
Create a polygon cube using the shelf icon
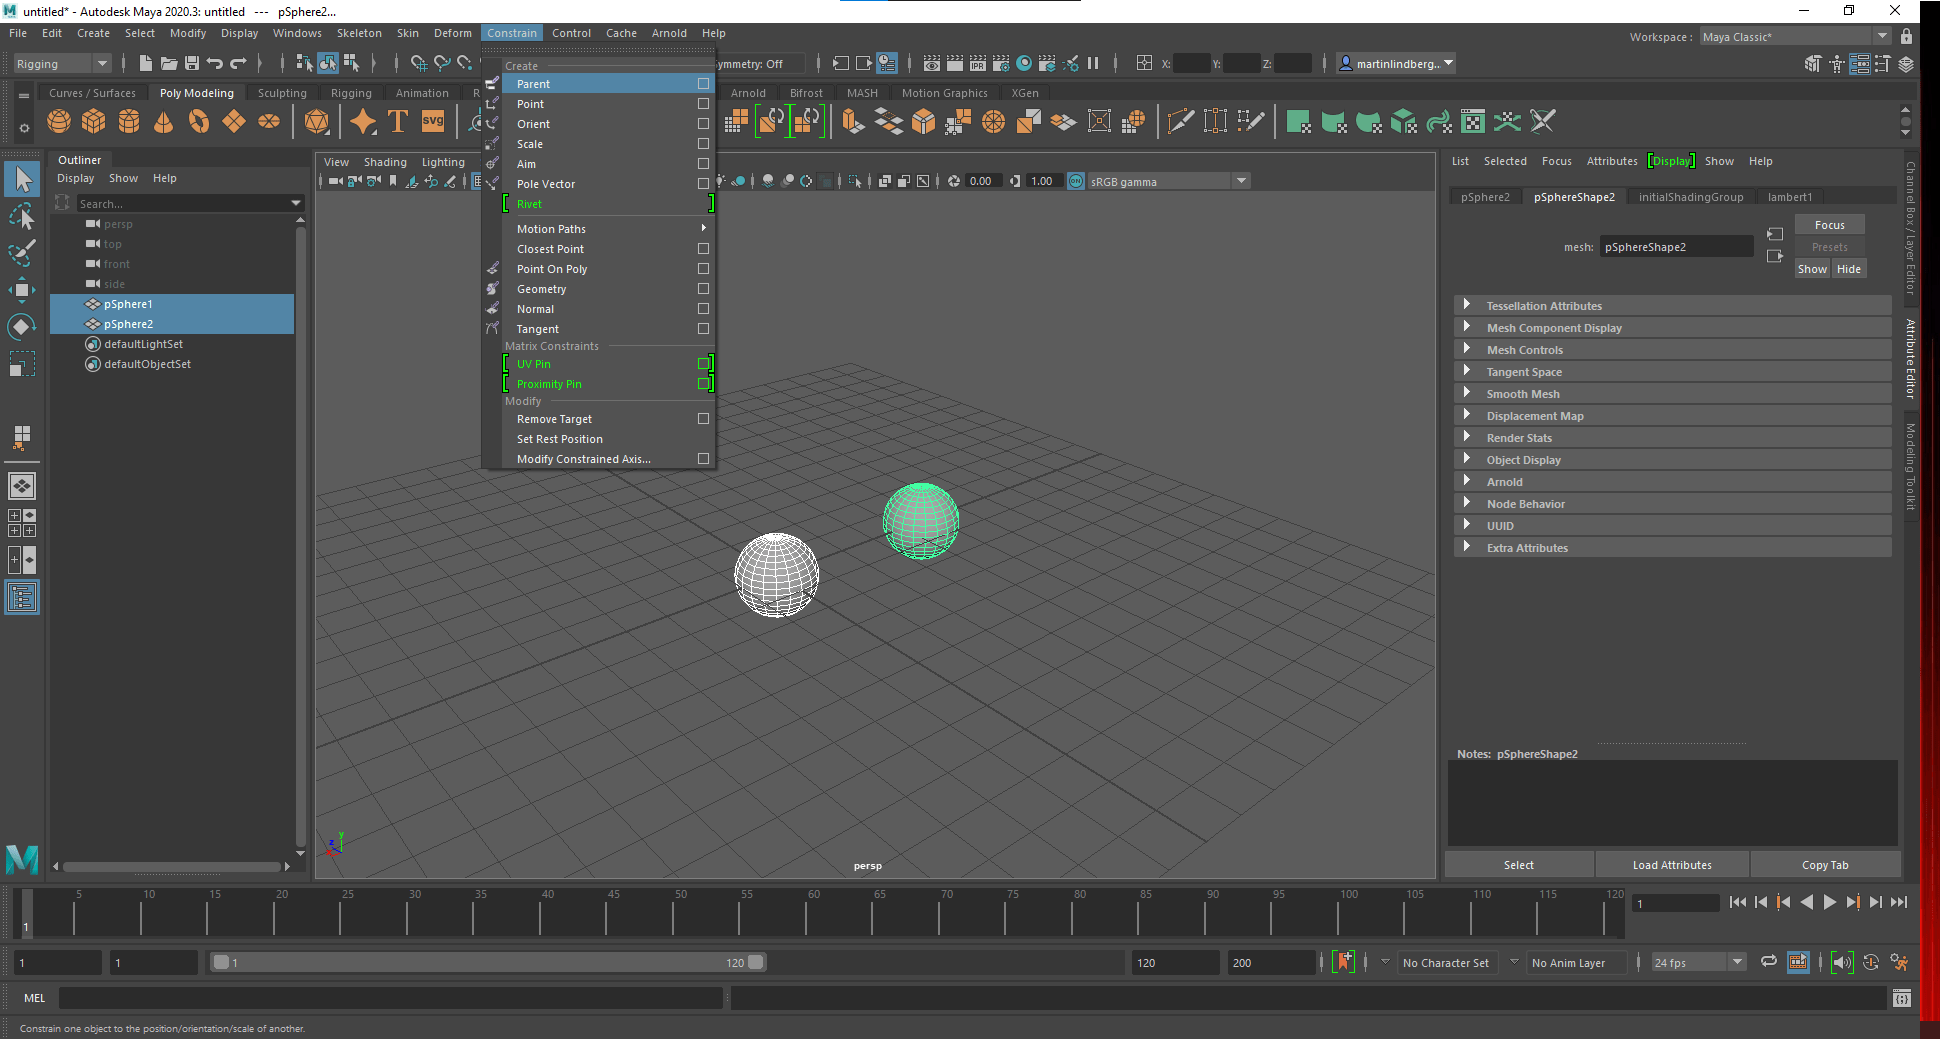[x=93, y=121]
